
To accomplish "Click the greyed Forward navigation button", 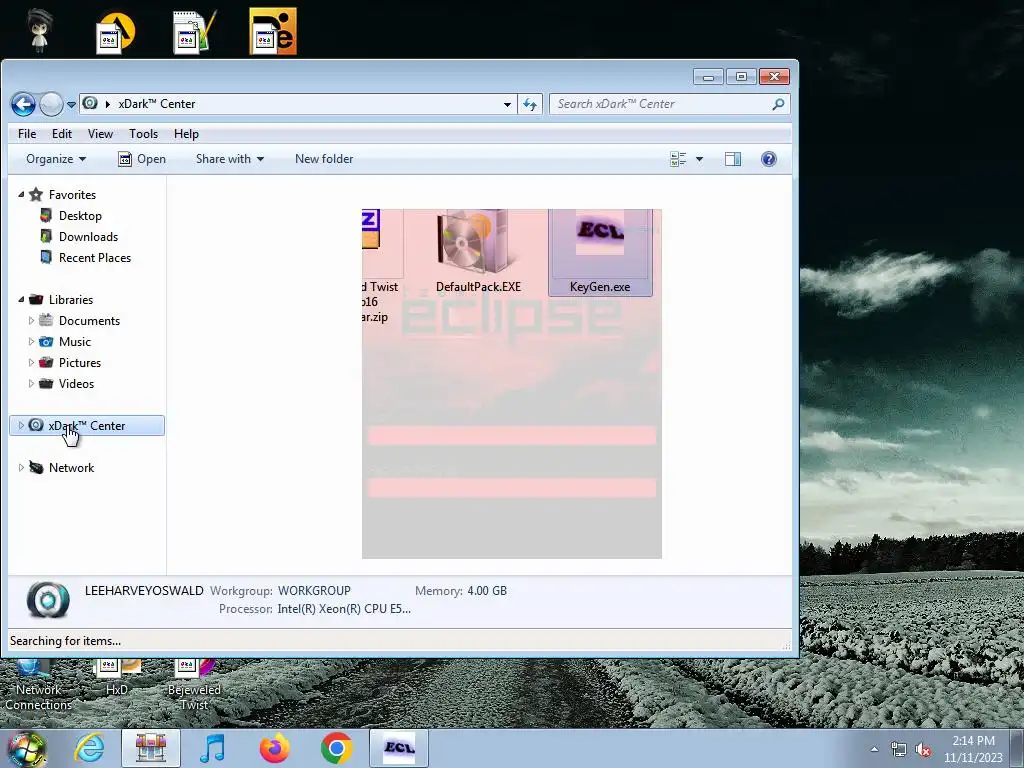I will (51, 104).
